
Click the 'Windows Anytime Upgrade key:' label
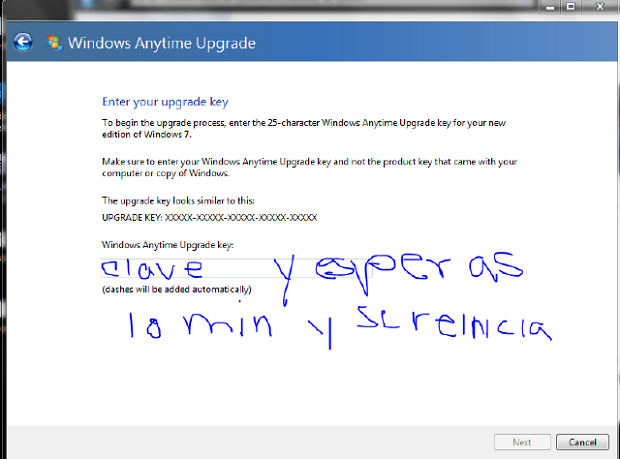tap(168, 245)
